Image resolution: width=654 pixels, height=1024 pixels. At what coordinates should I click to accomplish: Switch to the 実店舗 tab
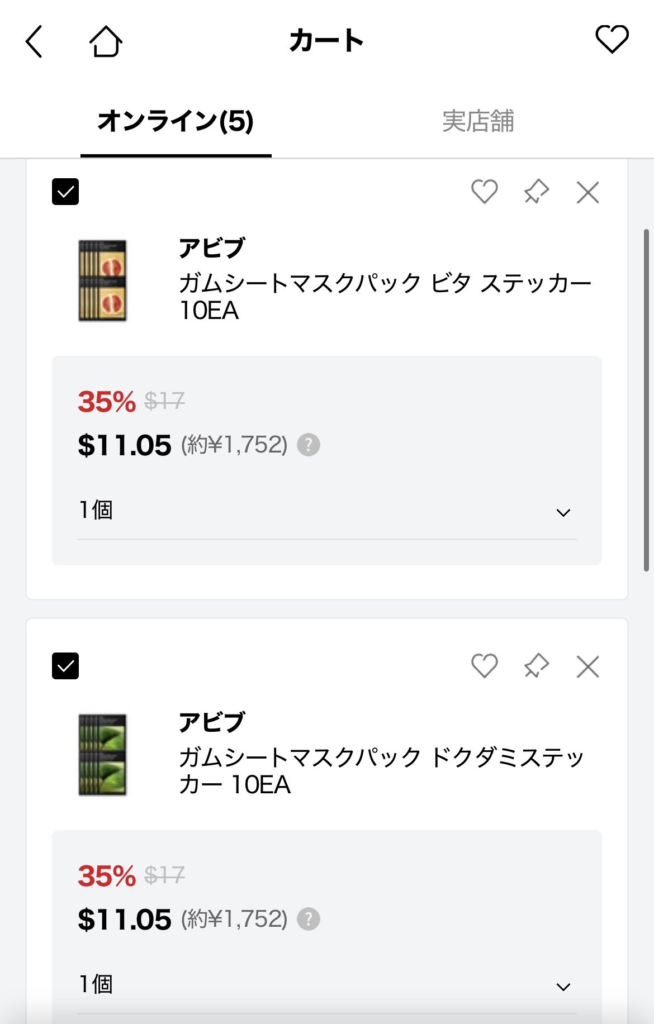tap(478, 122)
